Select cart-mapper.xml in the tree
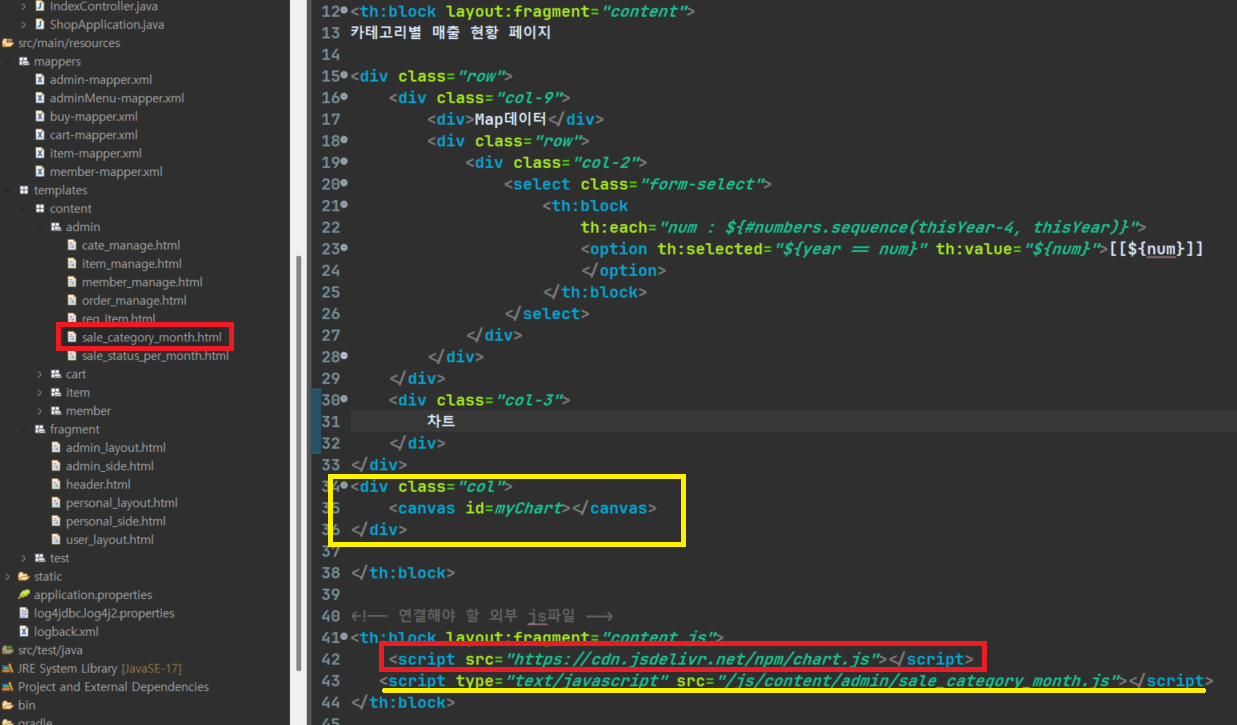Image resolution: width=1237 pixels, height=725 pixels. [94, 135]
